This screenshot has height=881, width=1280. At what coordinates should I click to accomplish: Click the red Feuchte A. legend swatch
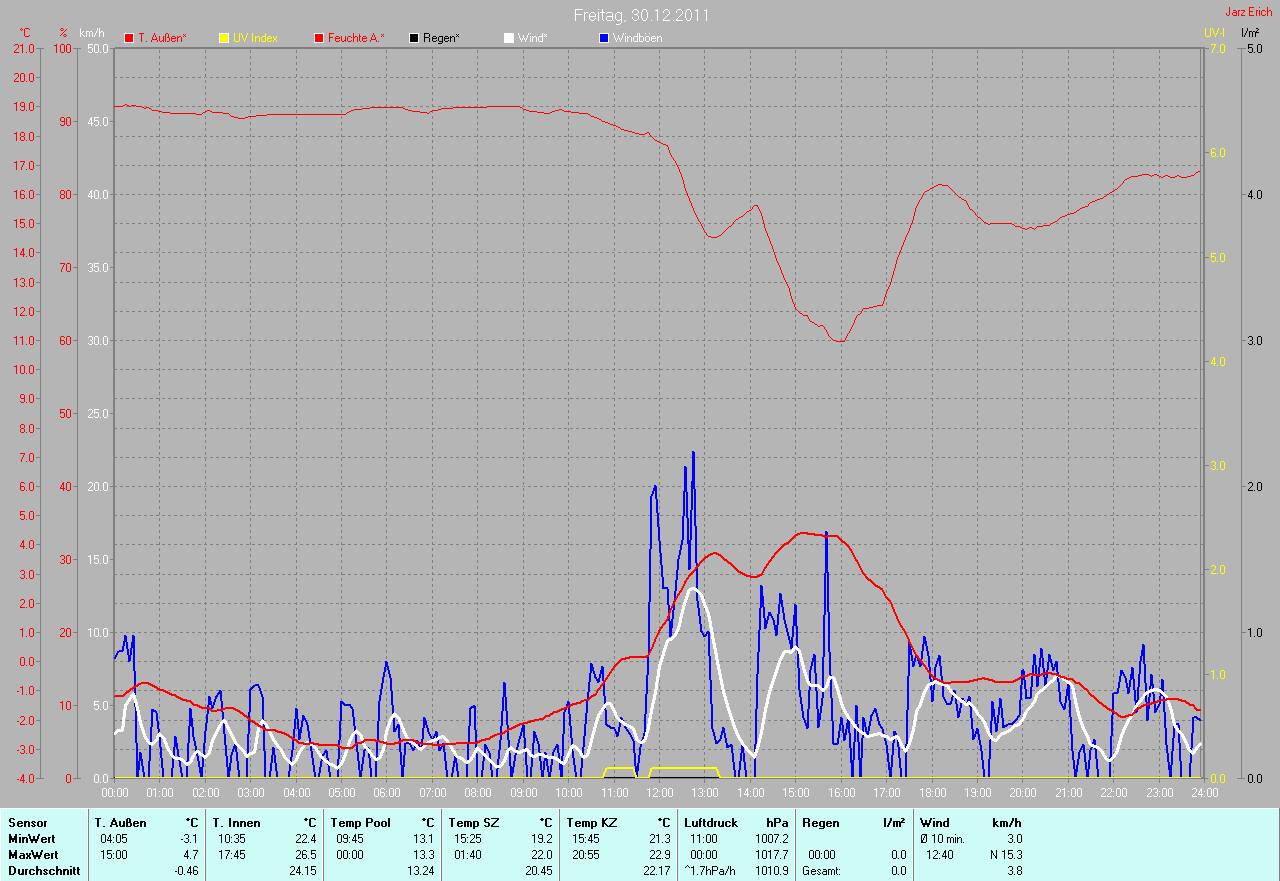tap(319, 38)
